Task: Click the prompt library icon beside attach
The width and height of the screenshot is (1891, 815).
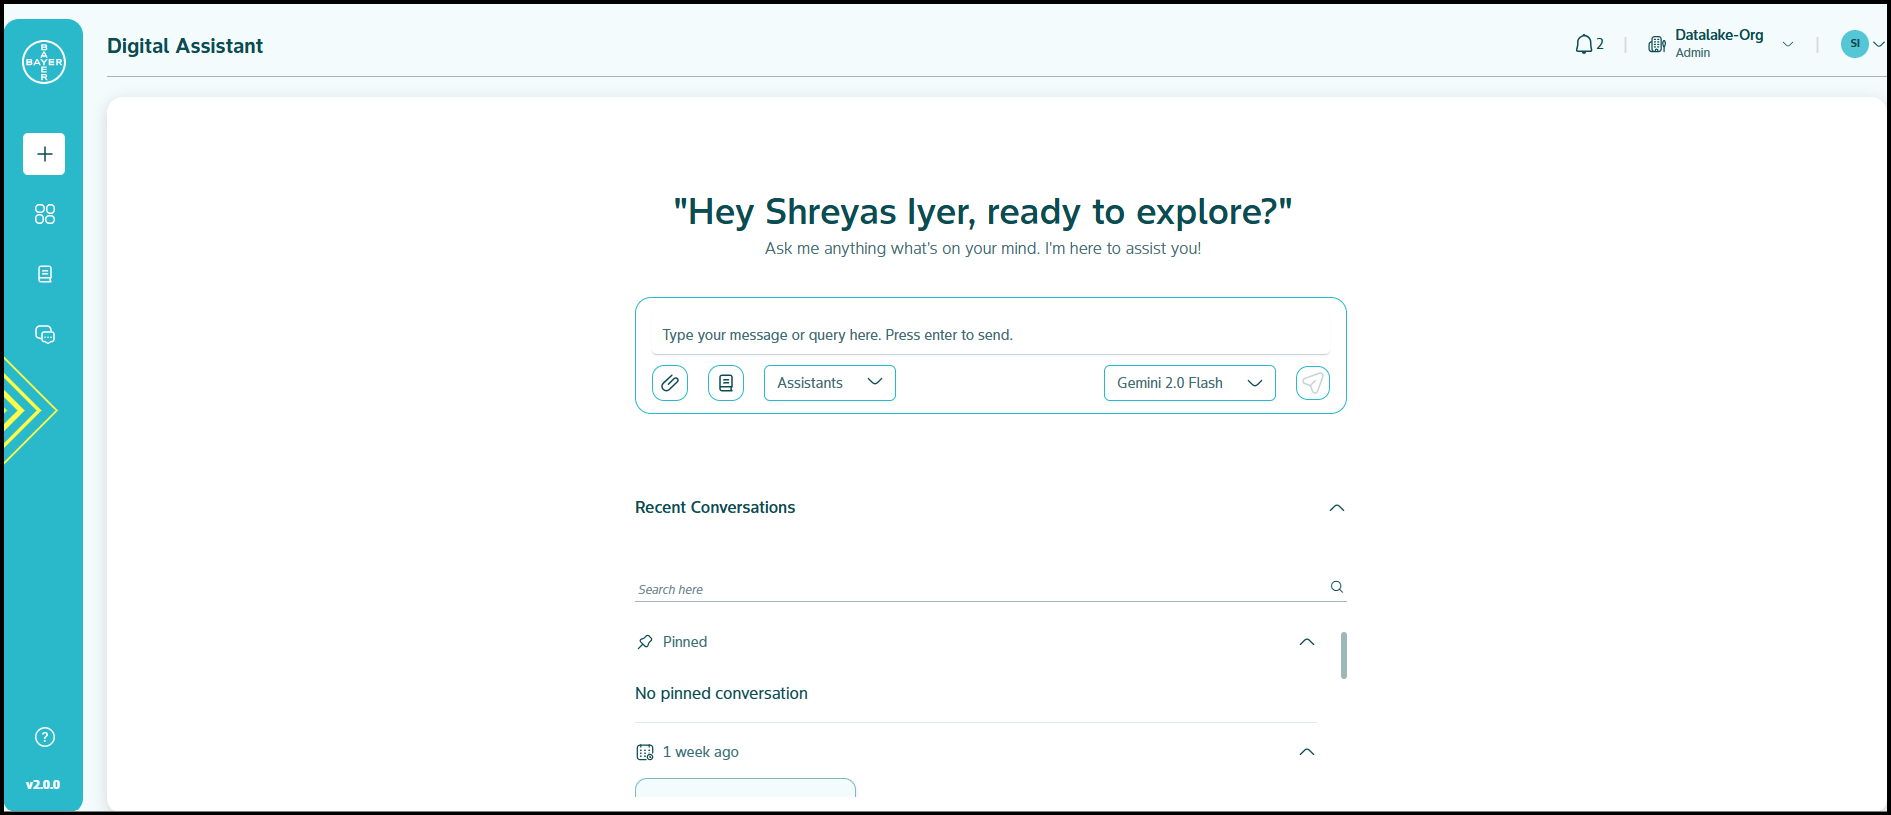Action: (726, 383)
